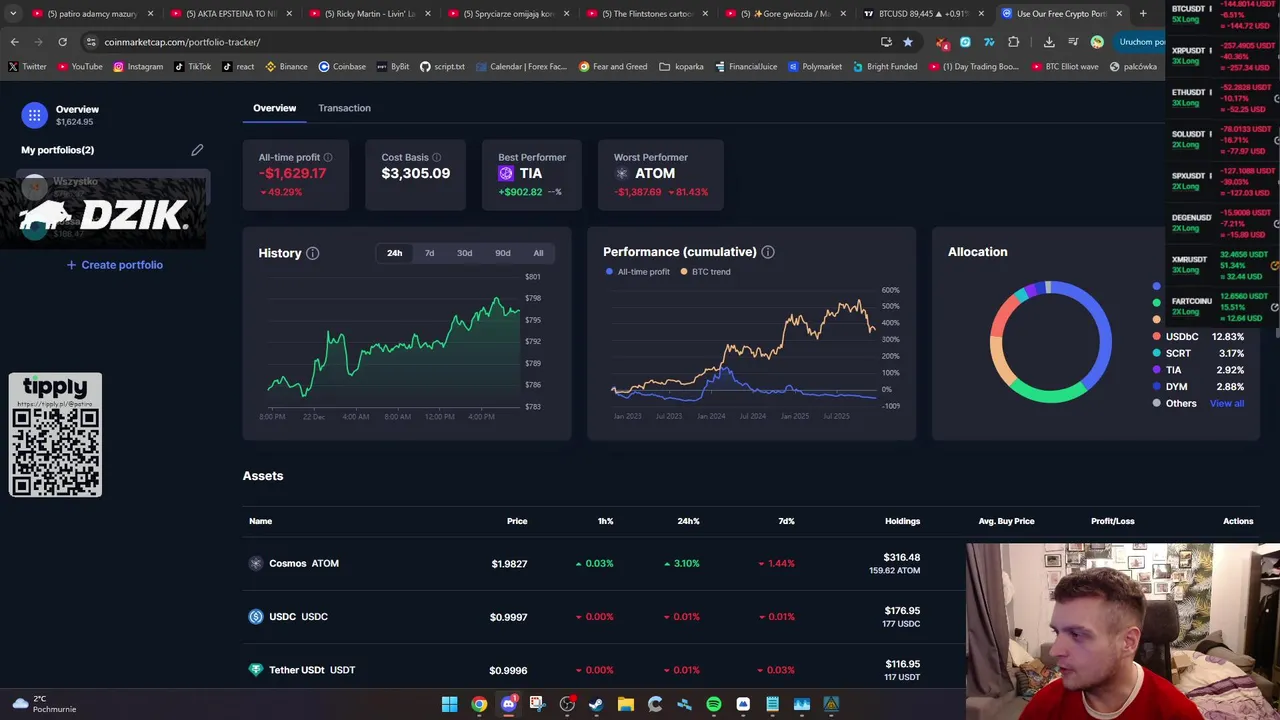Click the $3,305.09 cost basis value

[416, 173]
